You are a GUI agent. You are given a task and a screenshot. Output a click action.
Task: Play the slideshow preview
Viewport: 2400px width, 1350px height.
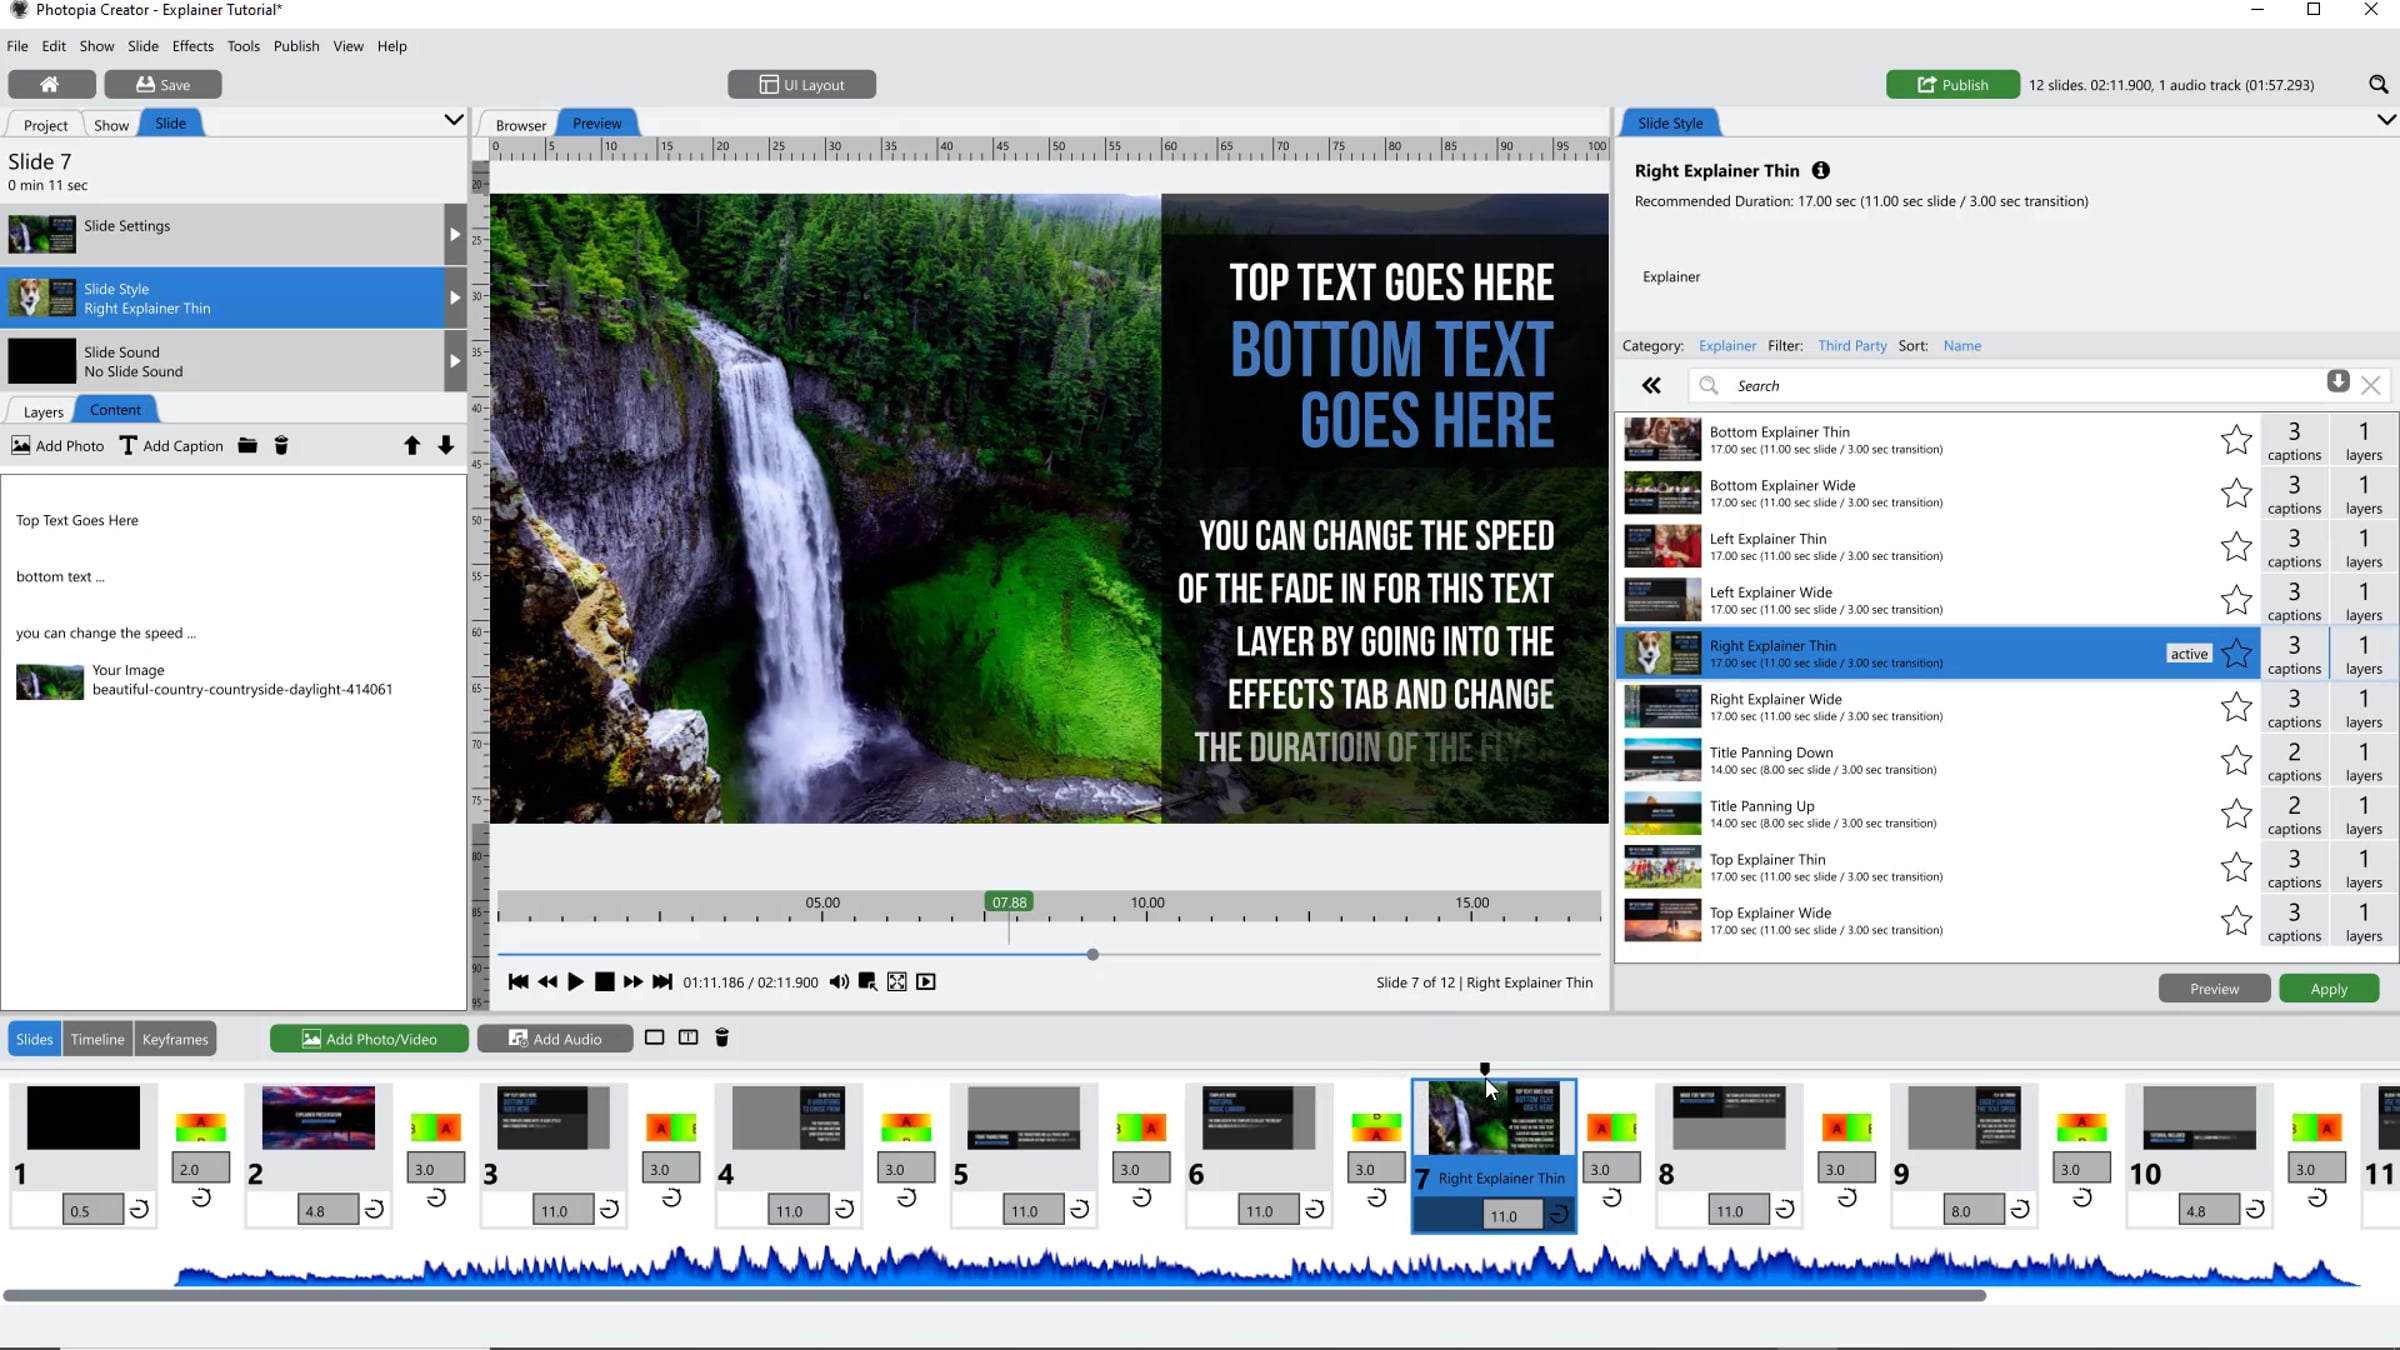tap(576, 982)
